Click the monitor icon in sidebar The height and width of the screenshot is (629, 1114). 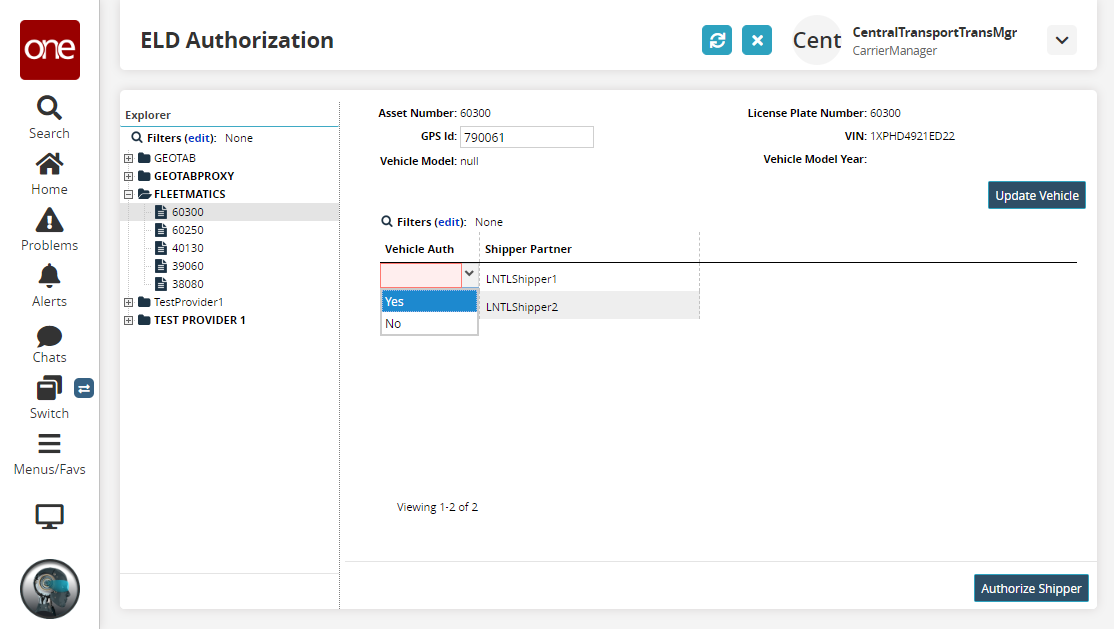point(49,516)
